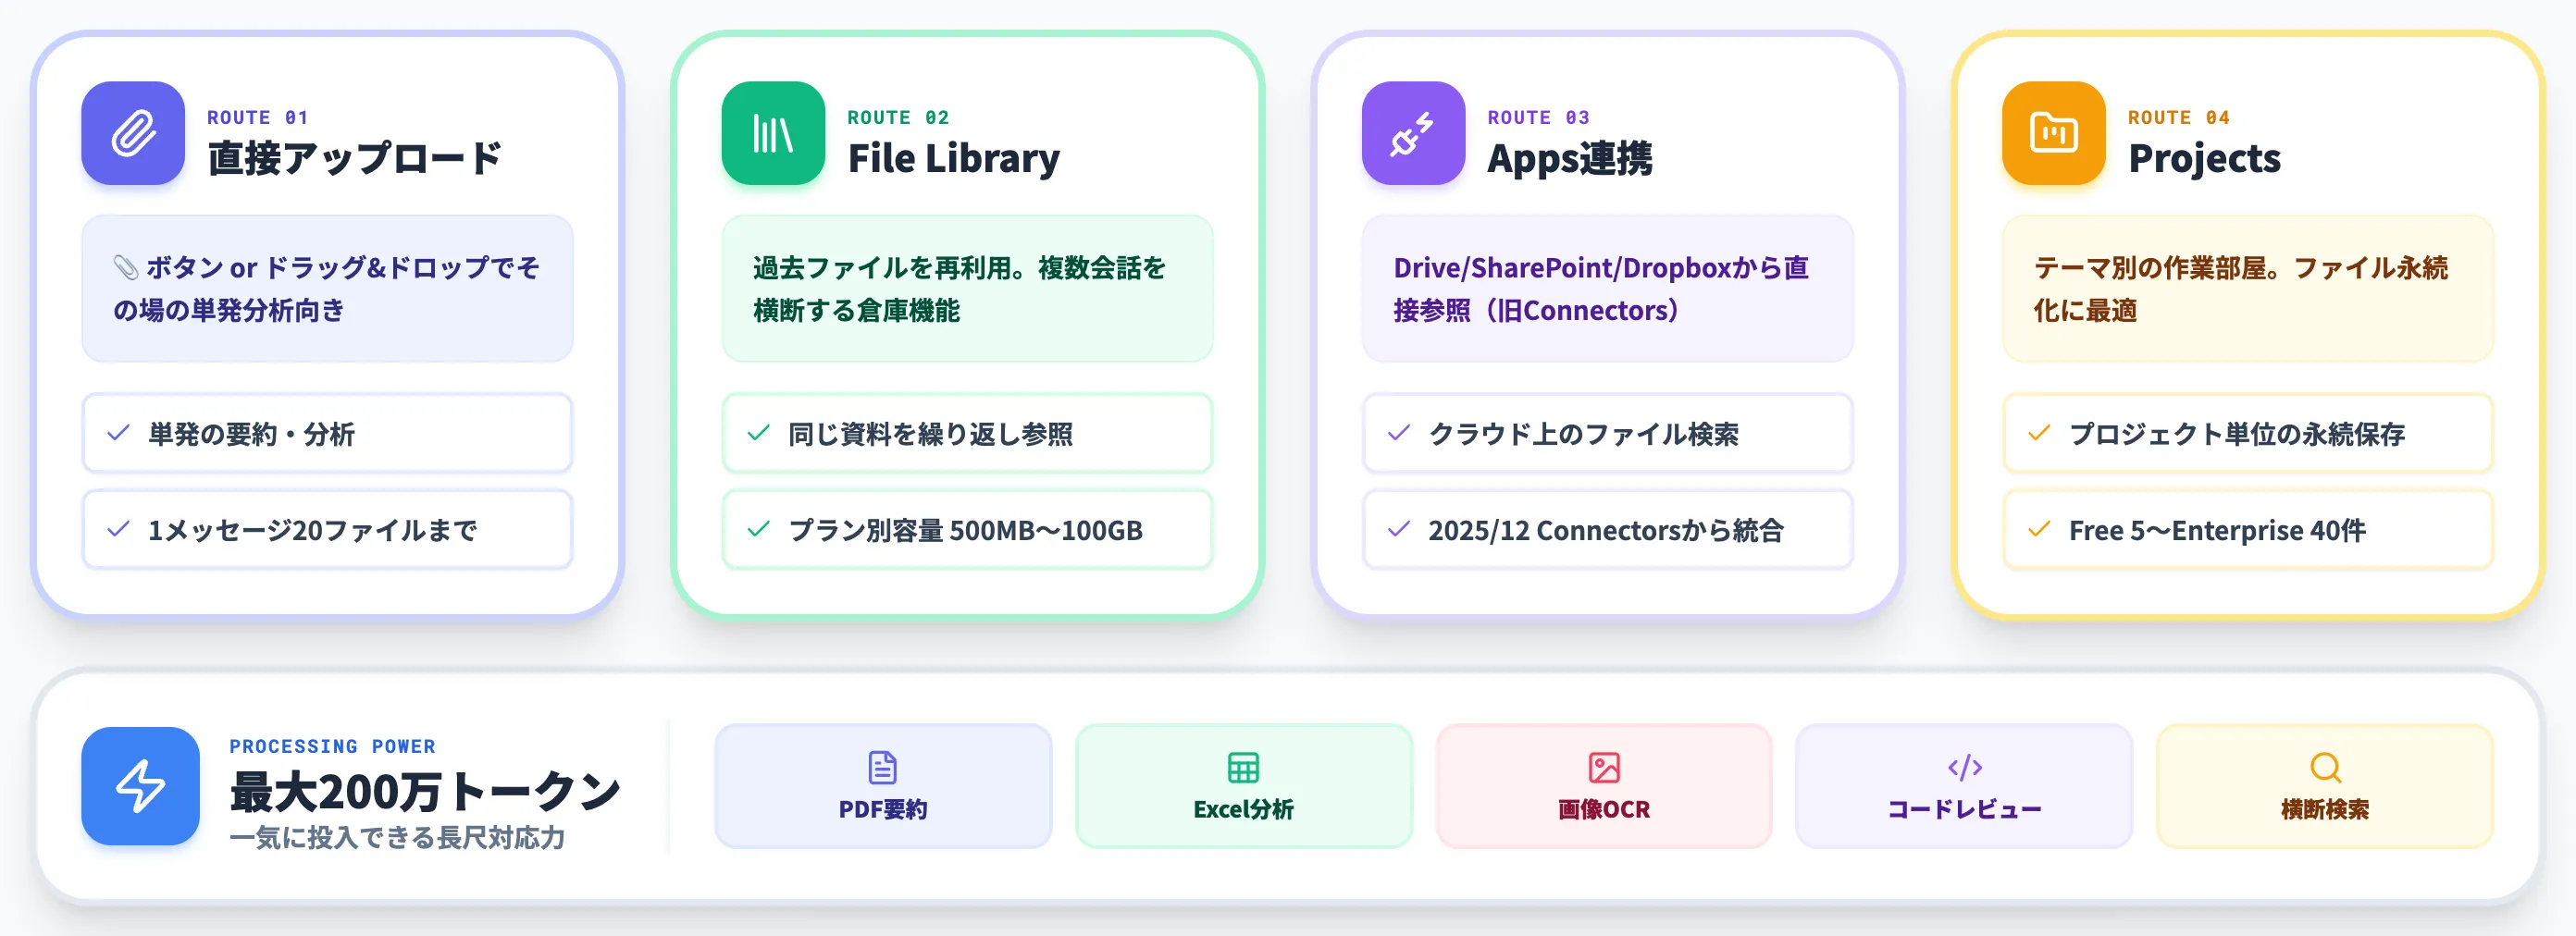This screenshot has height=936, width=2576.
Task: Click the PROCESSING POWER label
Action: (x=332, y=746)
